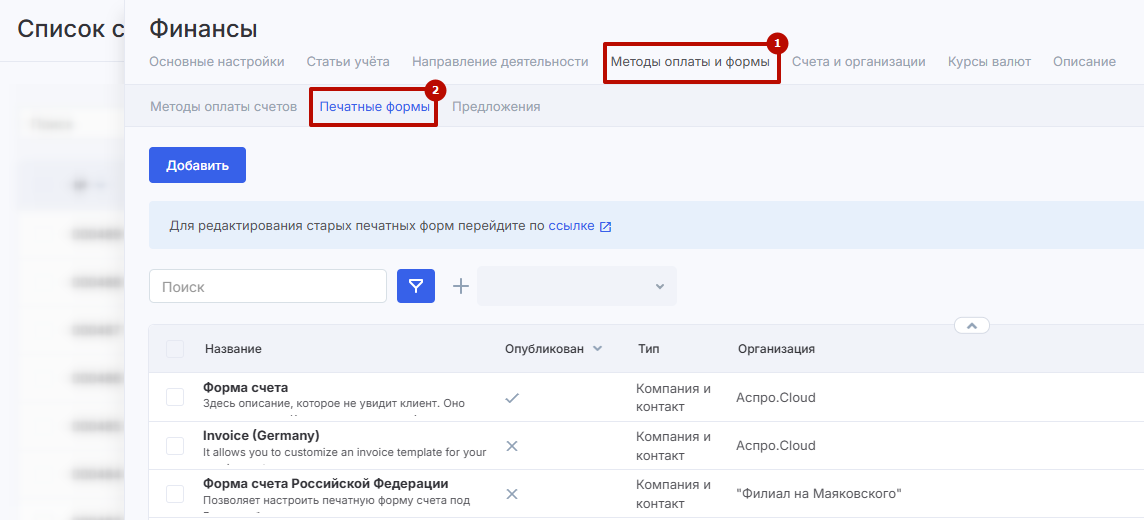This screenshot has width=1144, height=520.
Task: Follow the ссылке link for old forms
Action: [x=571, y=226]
